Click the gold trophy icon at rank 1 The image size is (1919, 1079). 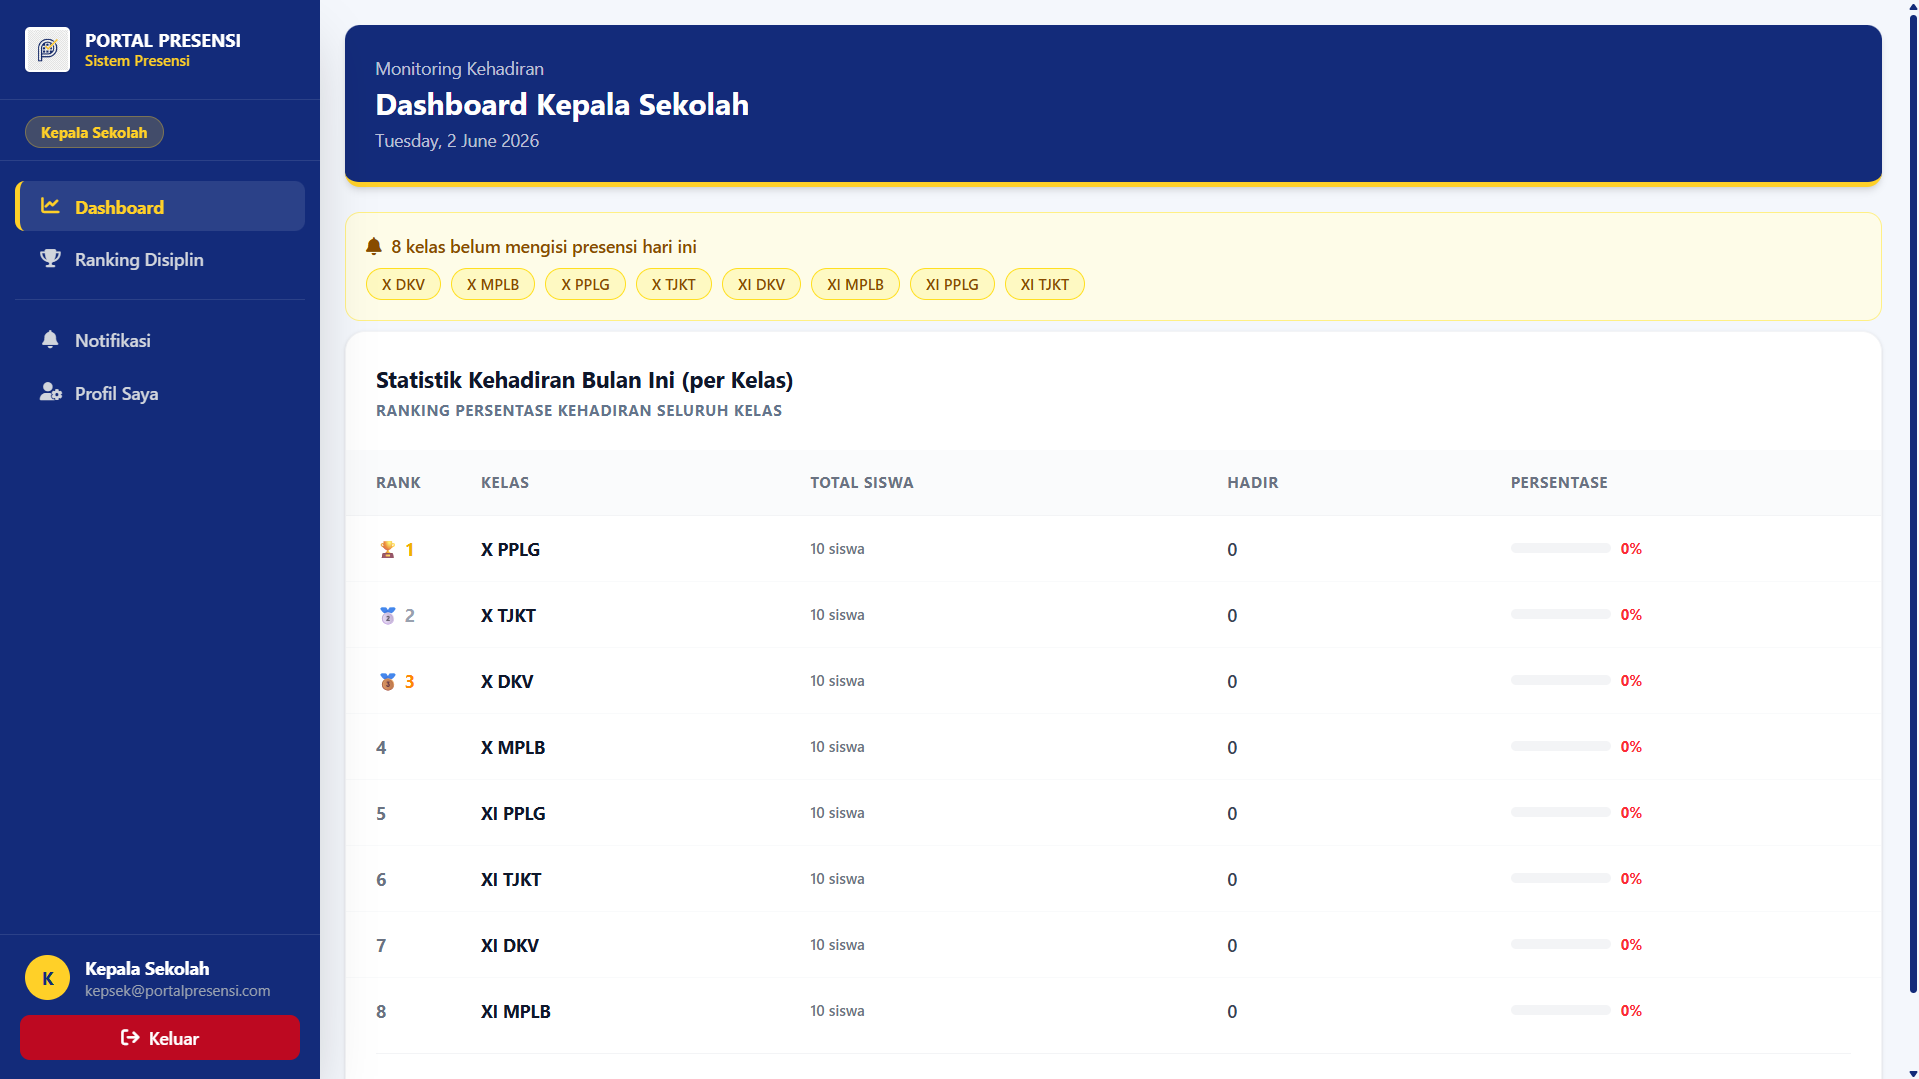coord(388,549)
